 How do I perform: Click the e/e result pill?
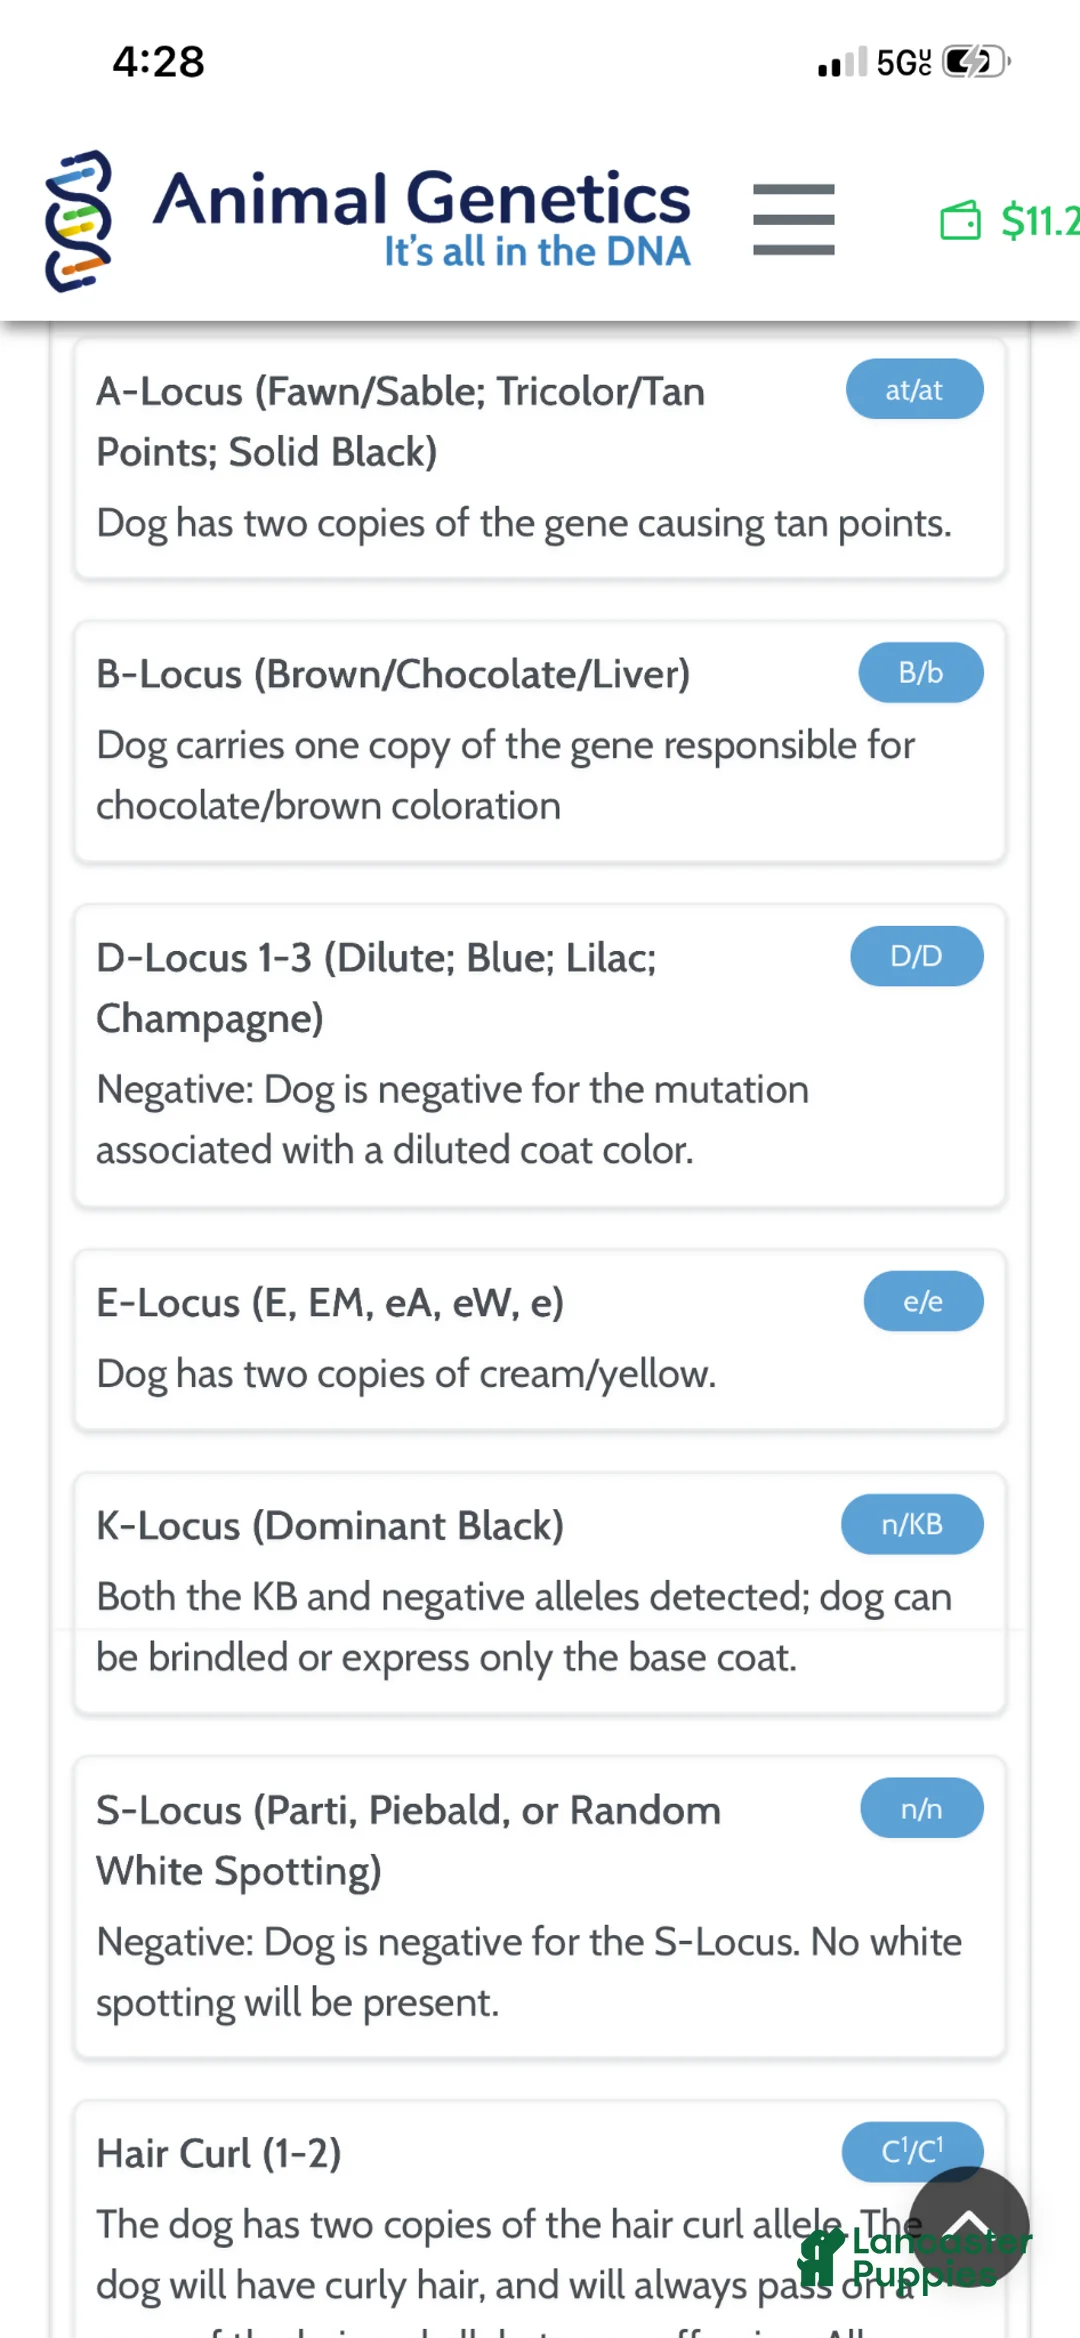[923, 1300]
